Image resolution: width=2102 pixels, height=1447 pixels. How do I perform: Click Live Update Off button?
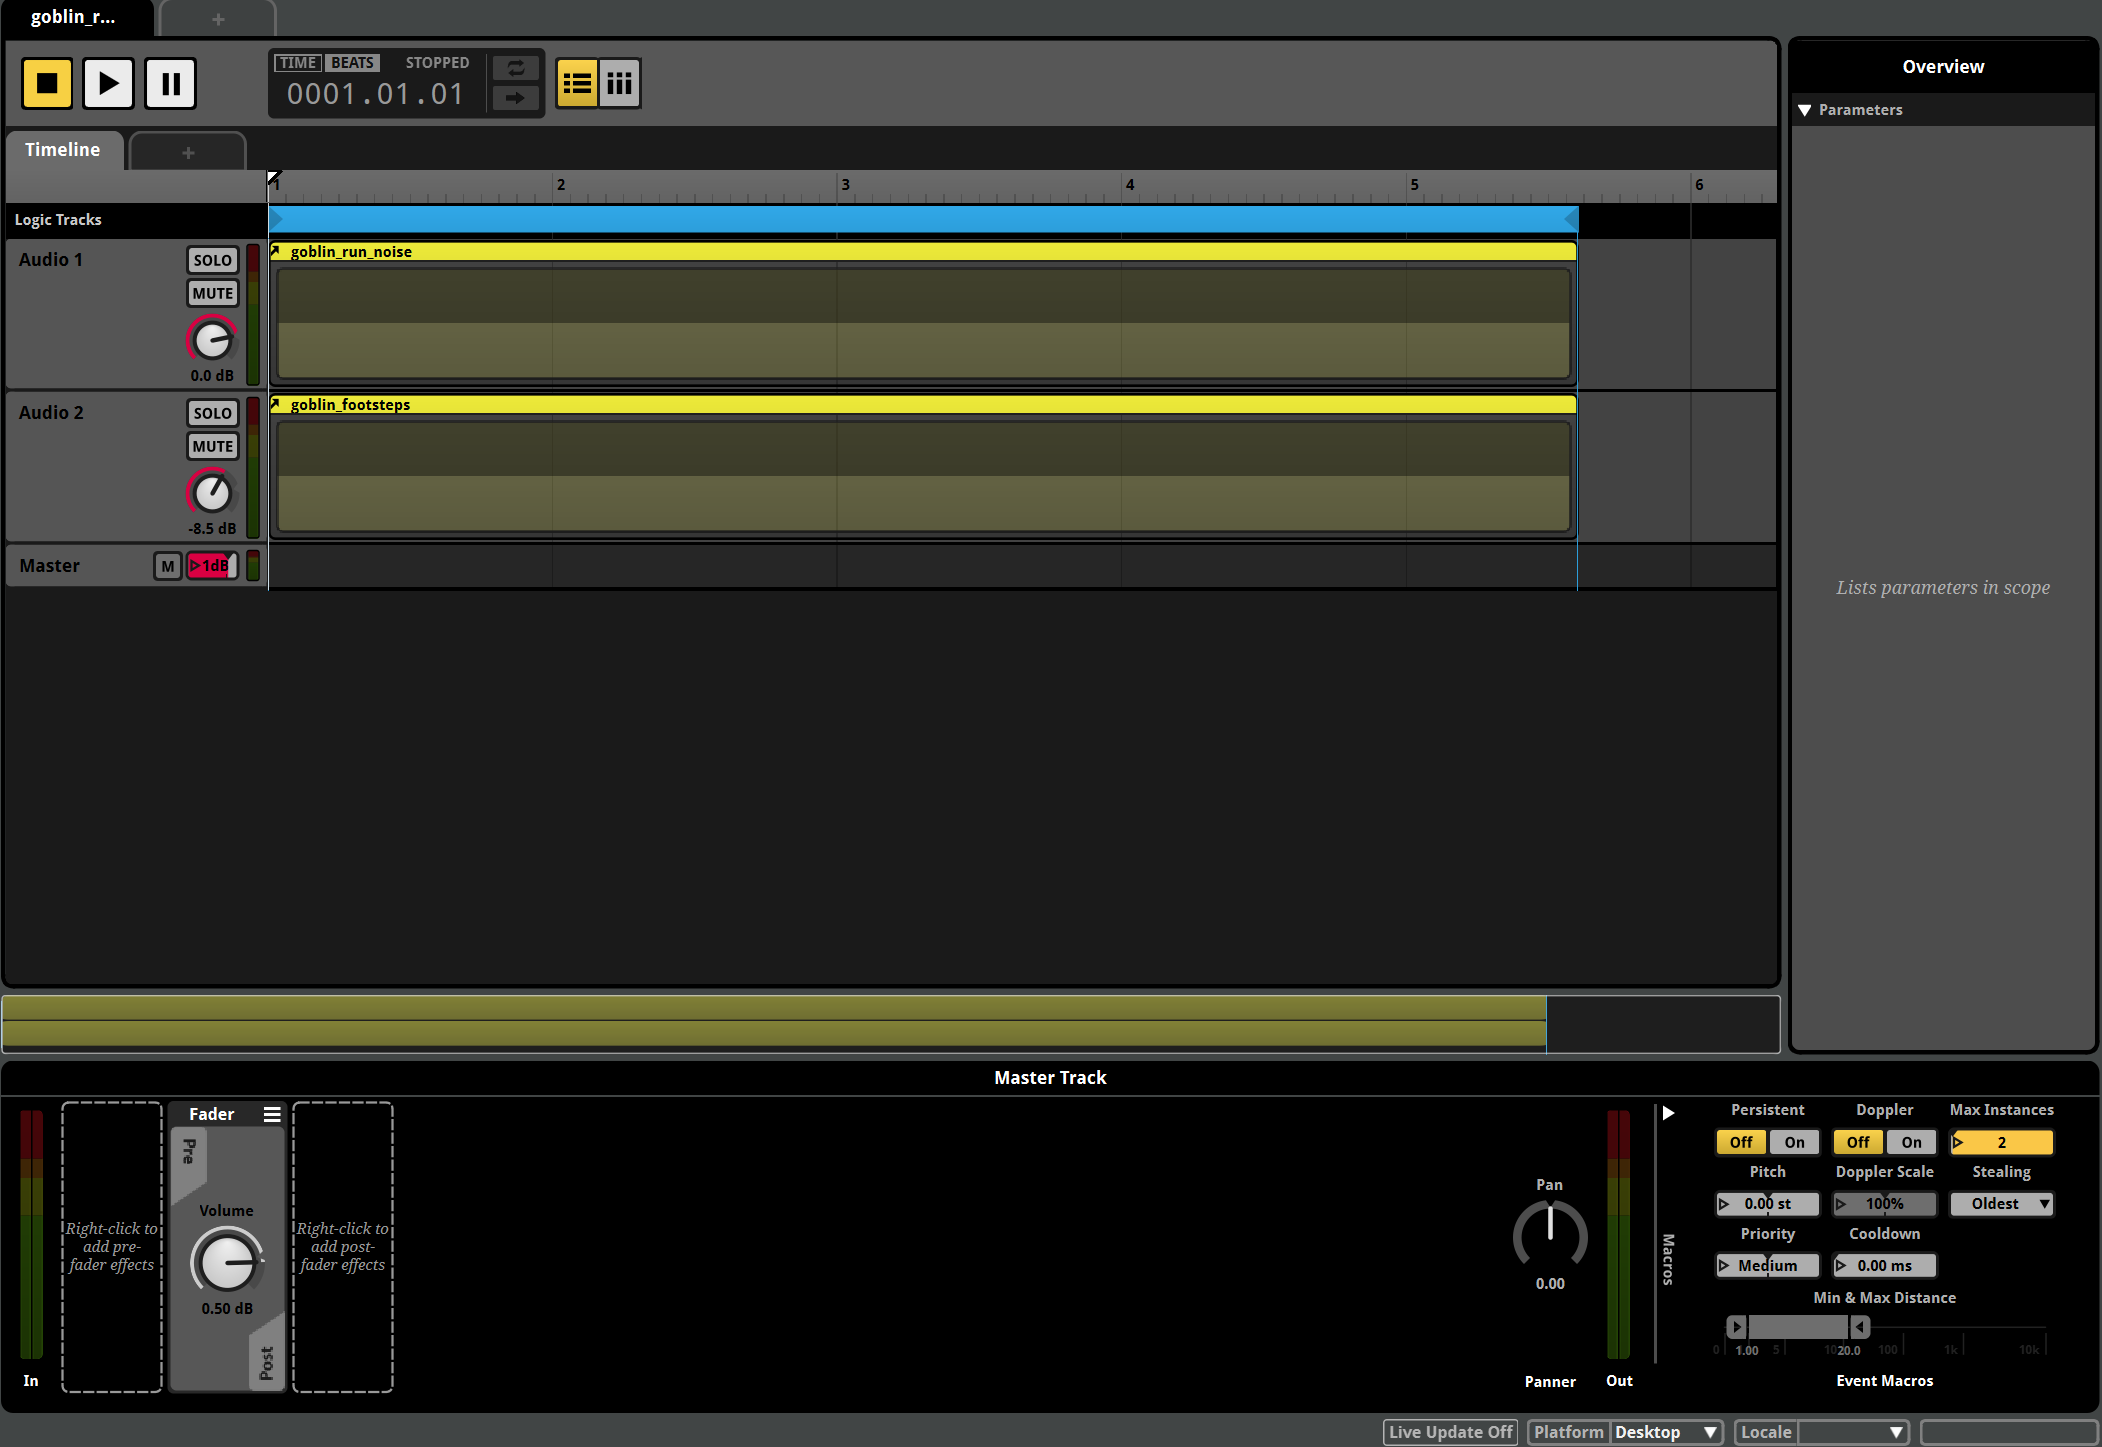1450,1432
